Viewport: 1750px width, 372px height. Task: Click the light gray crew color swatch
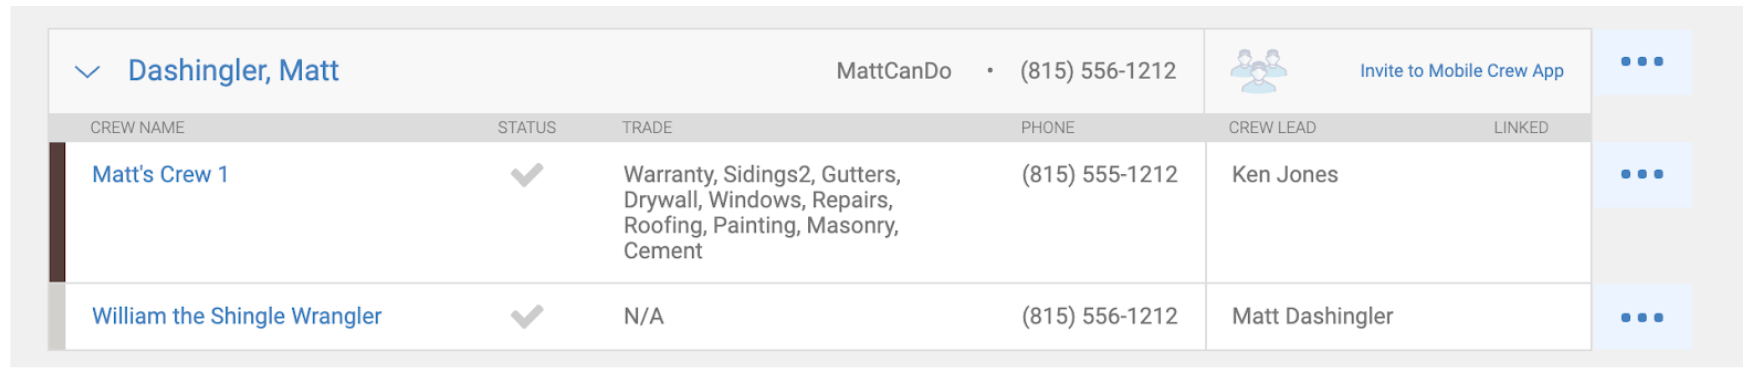pos(57,317)
